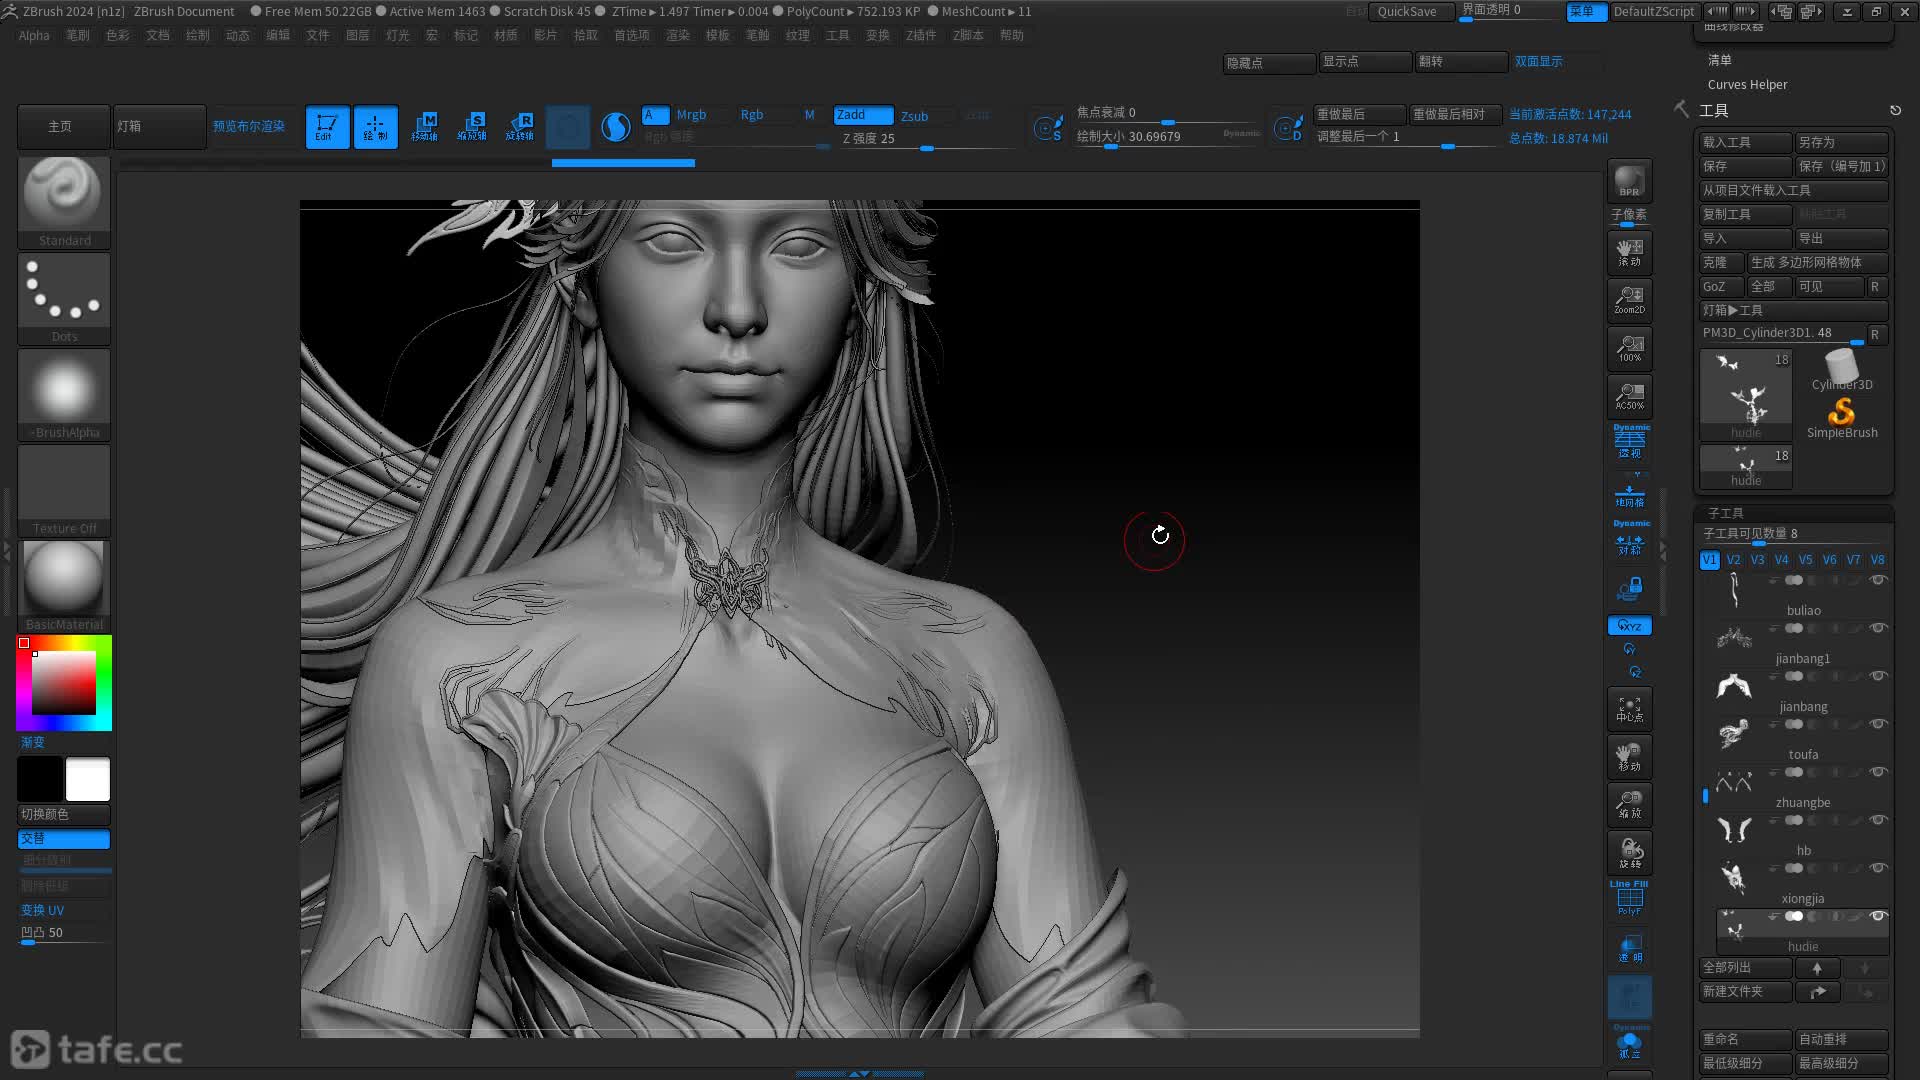Image resolution: width=1920 pixels, height=1080 pixels.
Task: Open the BrushAlpha alpha picker
Action: pyautogui.click(x=64, y=395)
